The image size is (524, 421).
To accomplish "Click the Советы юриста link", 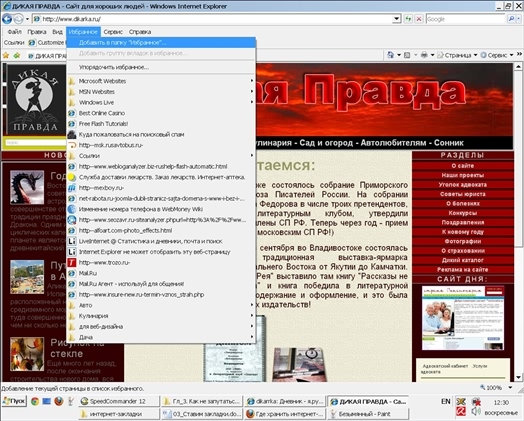I will [x=463, y=194].
